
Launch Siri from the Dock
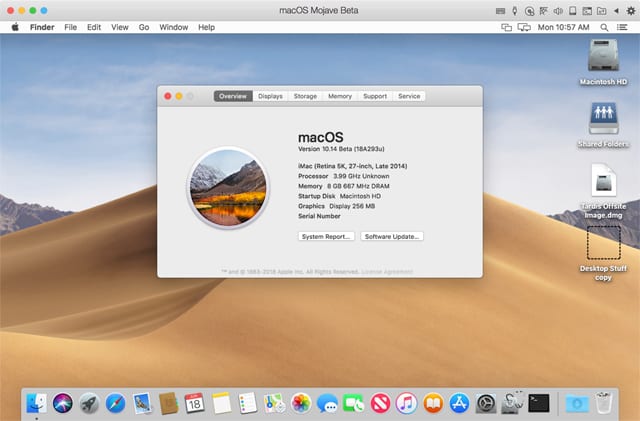point(63,403)
